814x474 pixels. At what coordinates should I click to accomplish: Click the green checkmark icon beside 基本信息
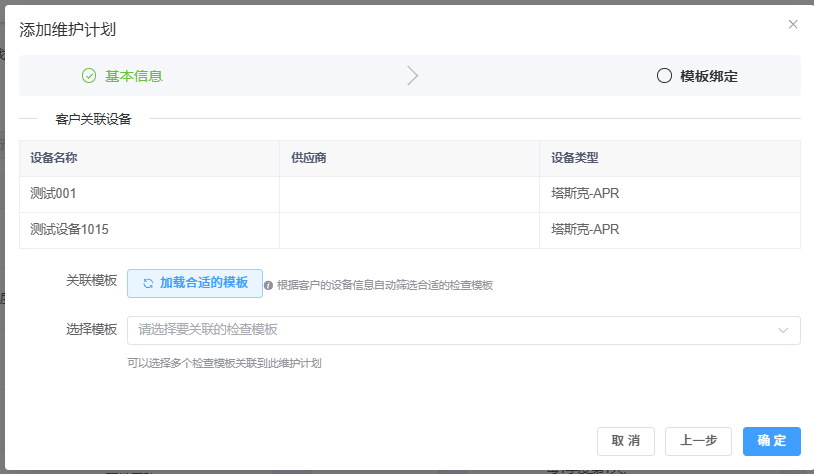tap(89, 76)
